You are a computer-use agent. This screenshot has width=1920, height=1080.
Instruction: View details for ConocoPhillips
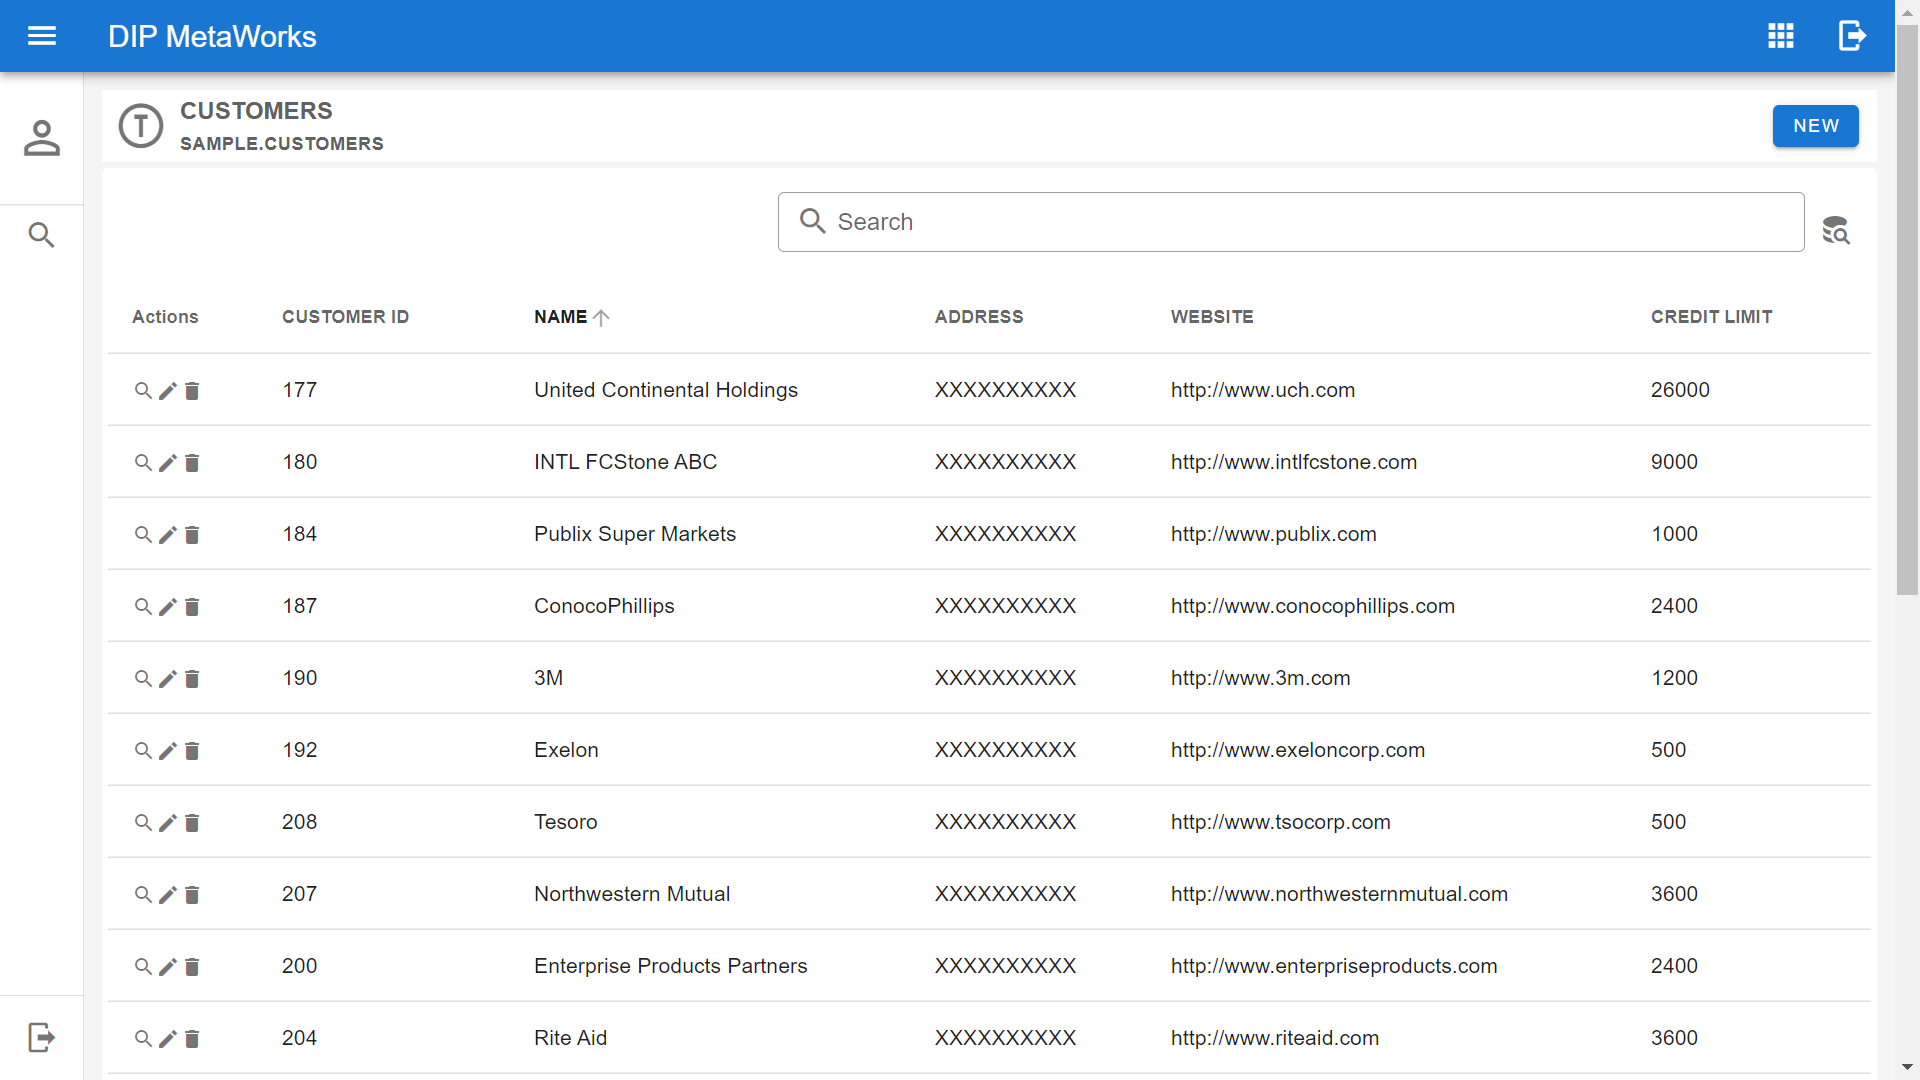[143, 606]
